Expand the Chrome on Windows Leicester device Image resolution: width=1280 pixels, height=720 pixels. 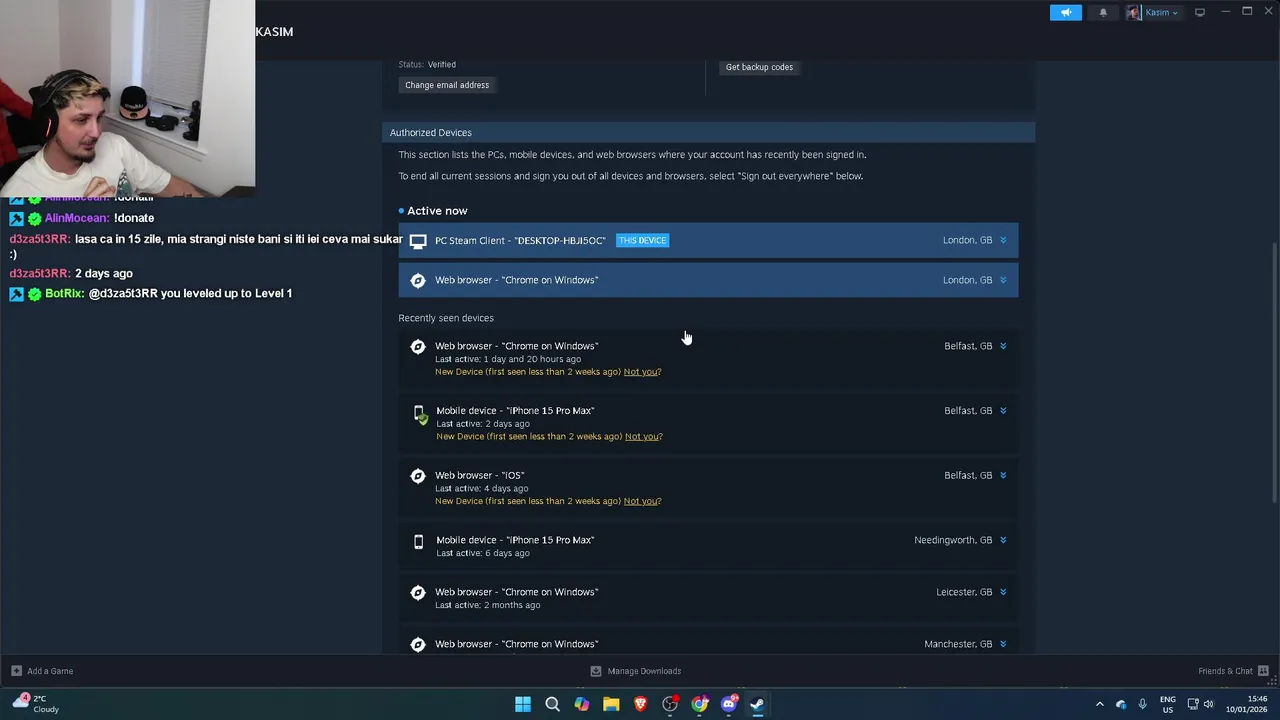1003,592
